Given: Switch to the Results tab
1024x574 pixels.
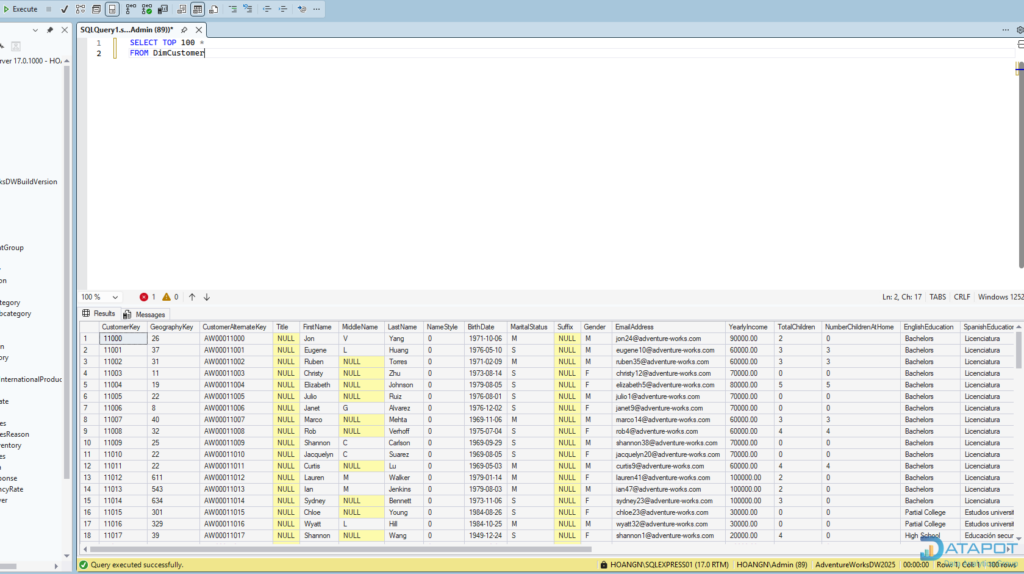Looking at the screenshot, I should click(99, 314).
